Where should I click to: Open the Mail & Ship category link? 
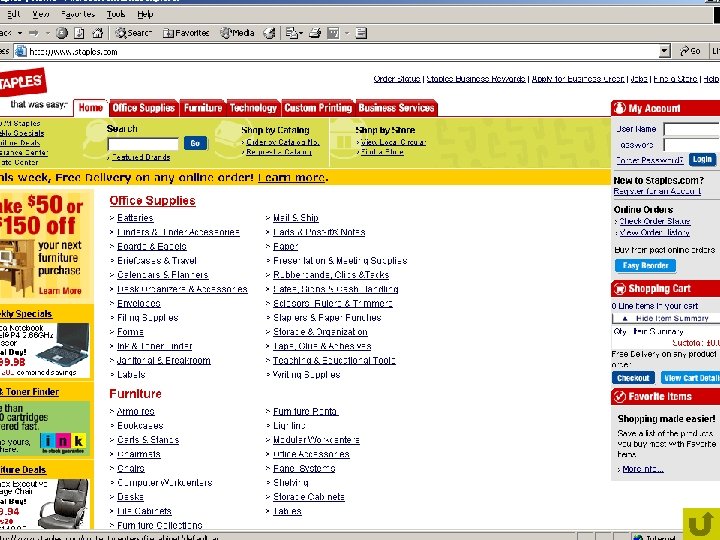click(x=296, y=218)
